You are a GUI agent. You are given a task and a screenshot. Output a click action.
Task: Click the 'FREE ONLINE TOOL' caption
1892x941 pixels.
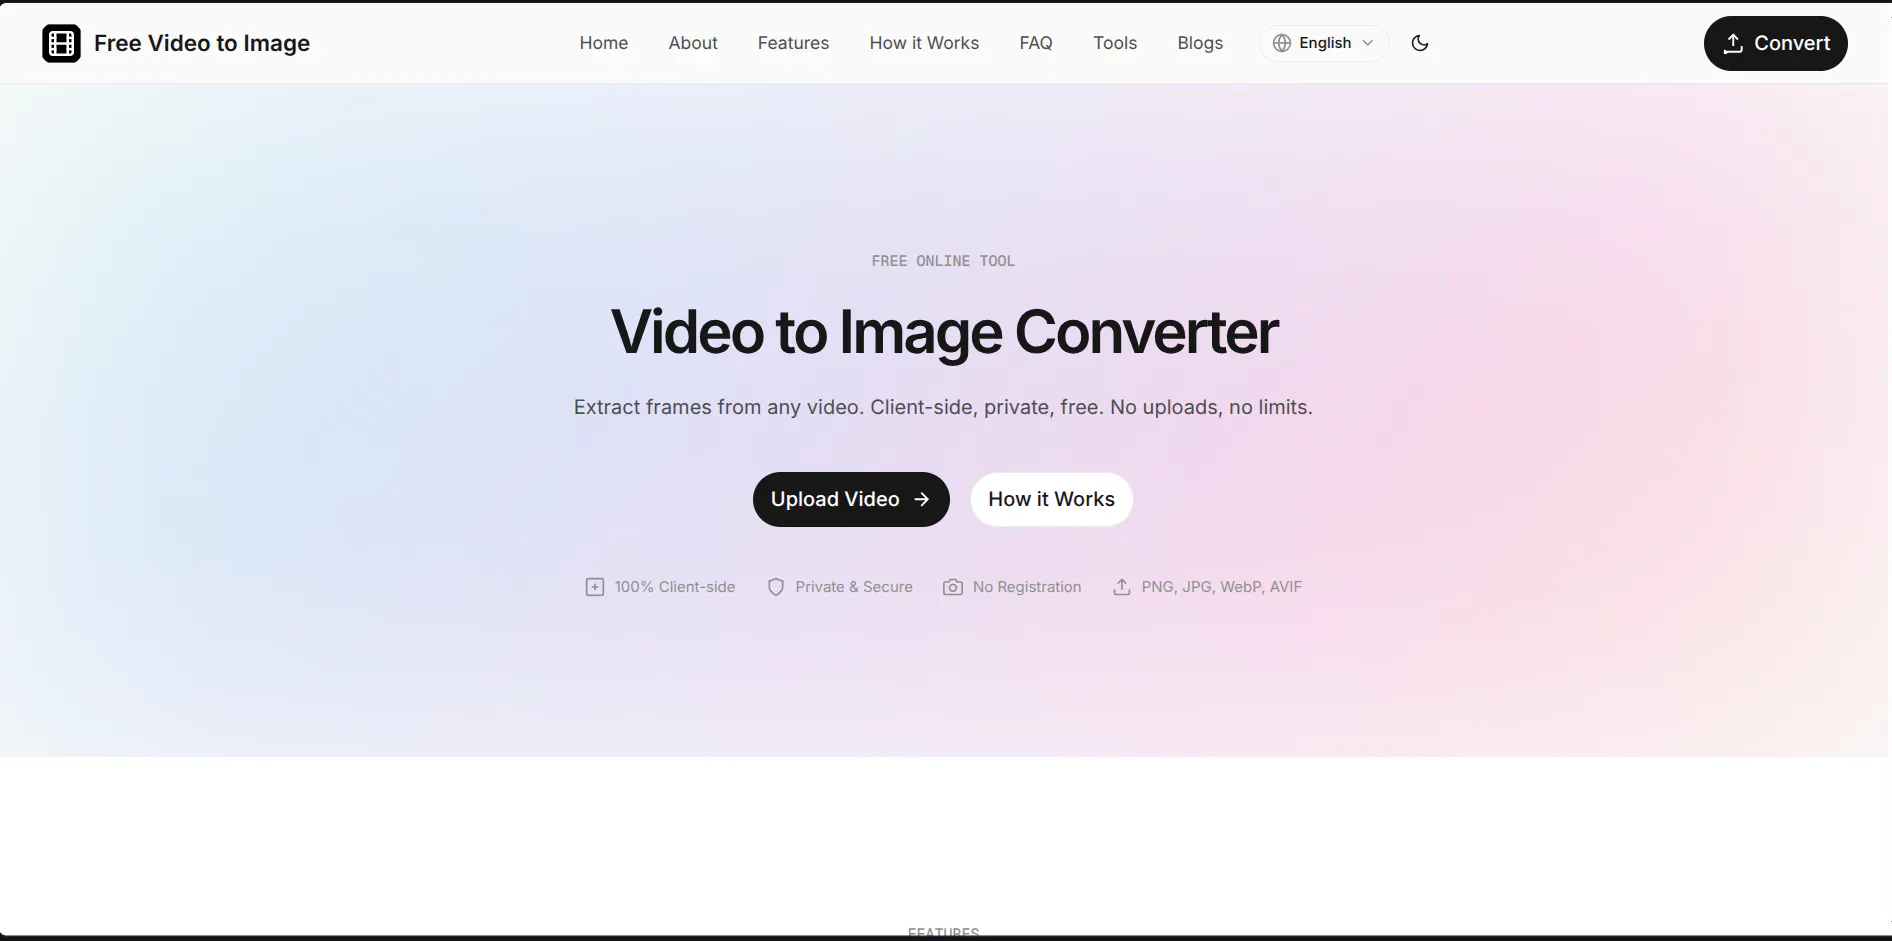click(x=943, y=261)
